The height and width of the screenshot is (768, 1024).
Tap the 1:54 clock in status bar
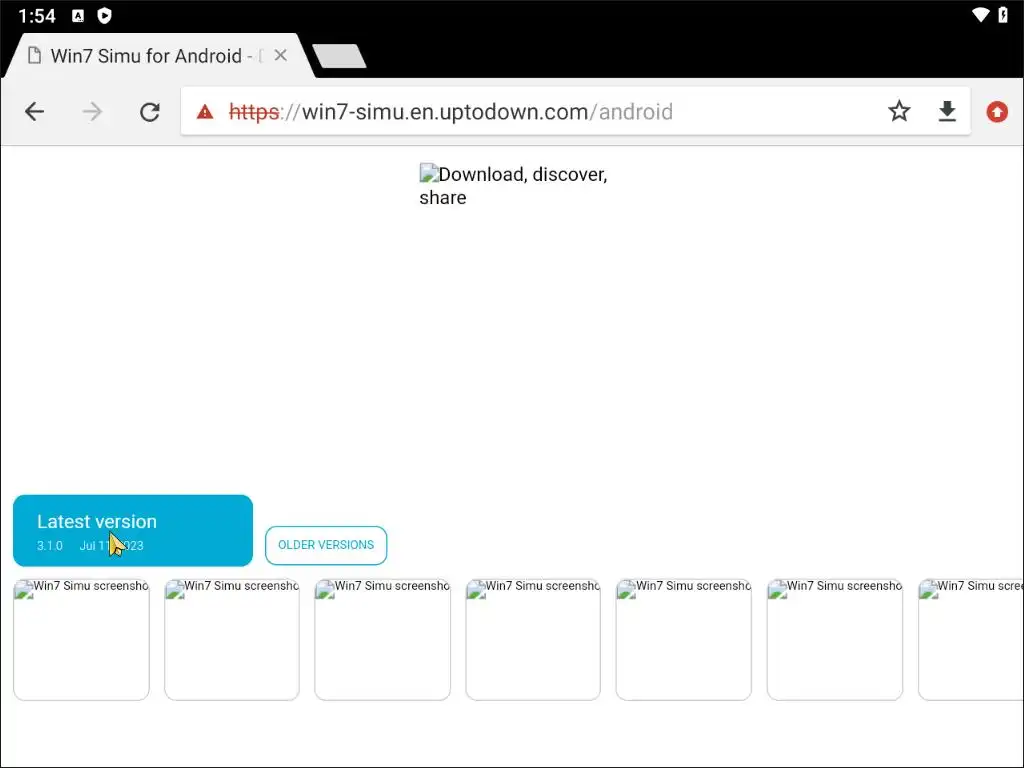point(37,16)
